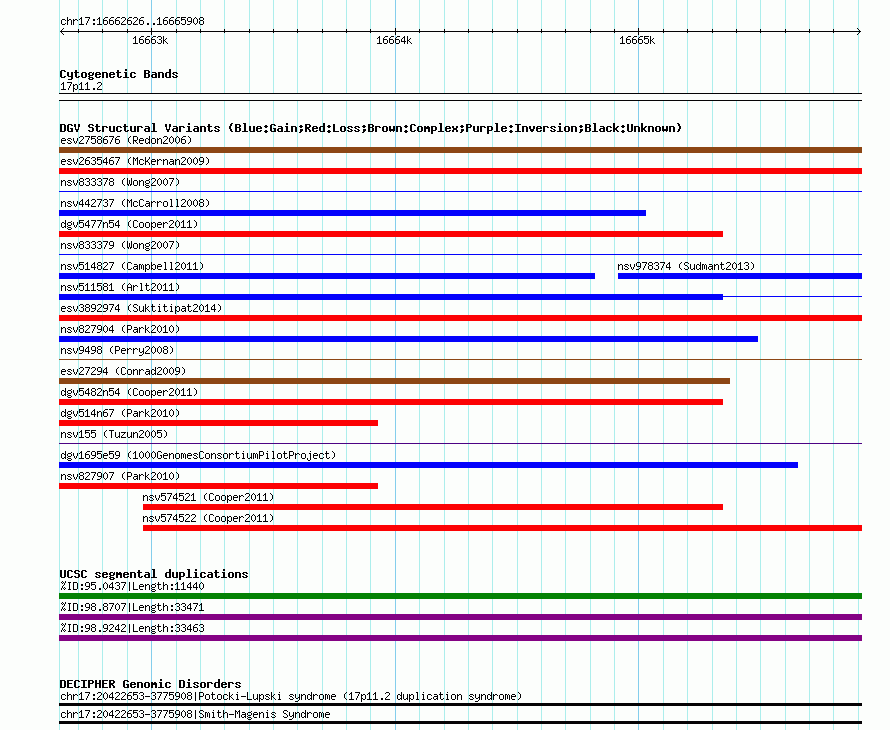Click the Cytogenetic Bands track title
The image size is (890, 730).
pyautogui.click(x=119, y=74)
